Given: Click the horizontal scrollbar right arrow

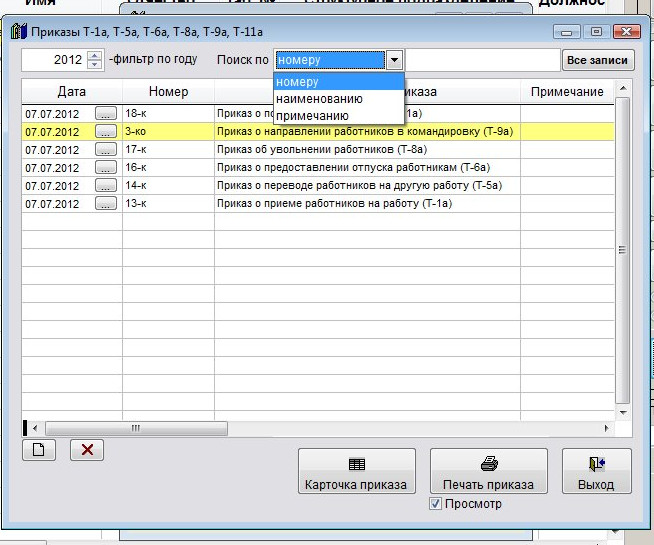Looking at the screenshot, I should pyautogui.click(x=606, y=428).
